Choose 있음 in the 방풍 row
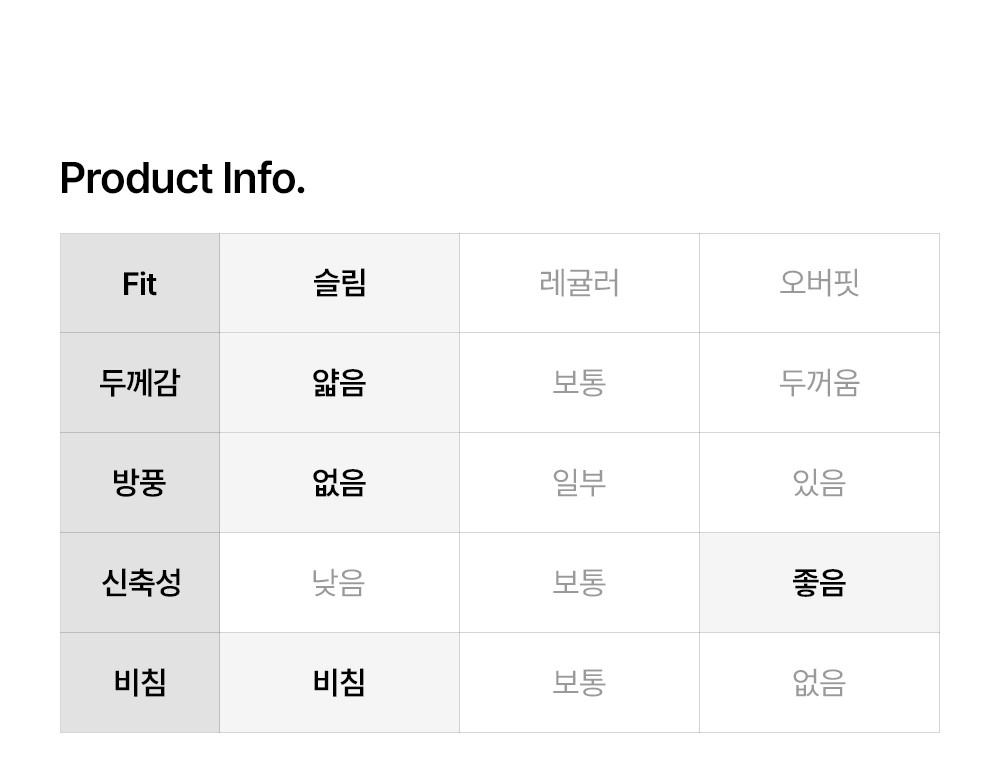 (819, 483)
